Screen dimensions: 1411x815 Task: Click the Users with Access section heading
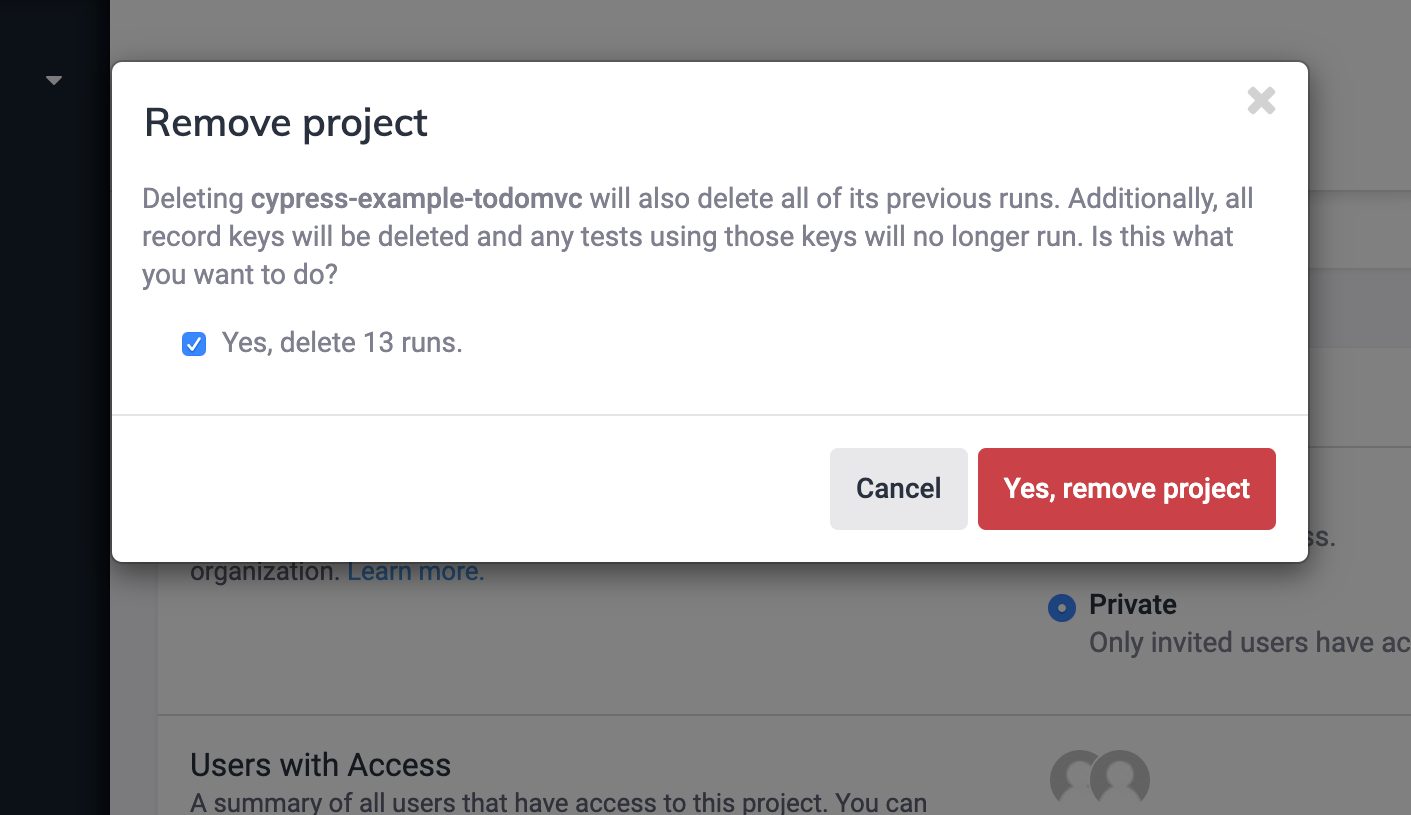click(x=320, y=764)
